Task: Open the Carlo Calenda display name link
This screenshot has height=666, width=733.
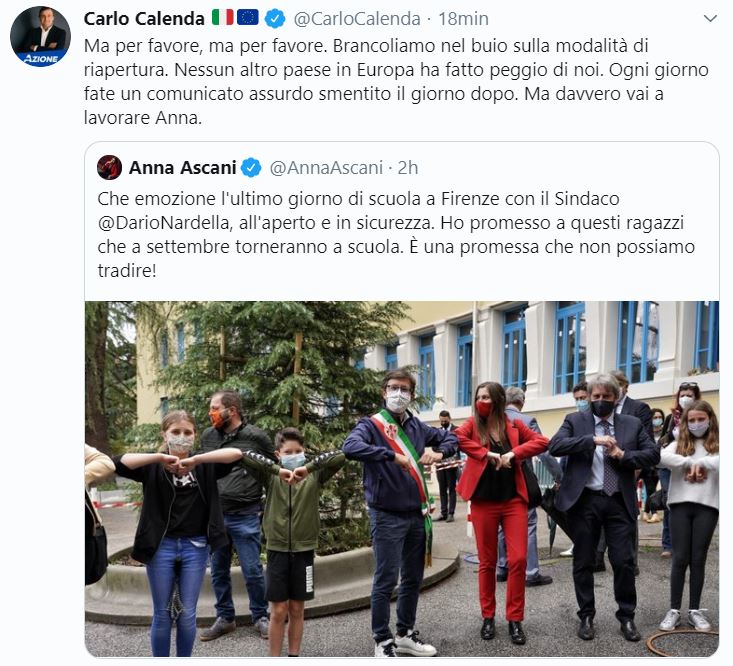Action: [144, 19]
